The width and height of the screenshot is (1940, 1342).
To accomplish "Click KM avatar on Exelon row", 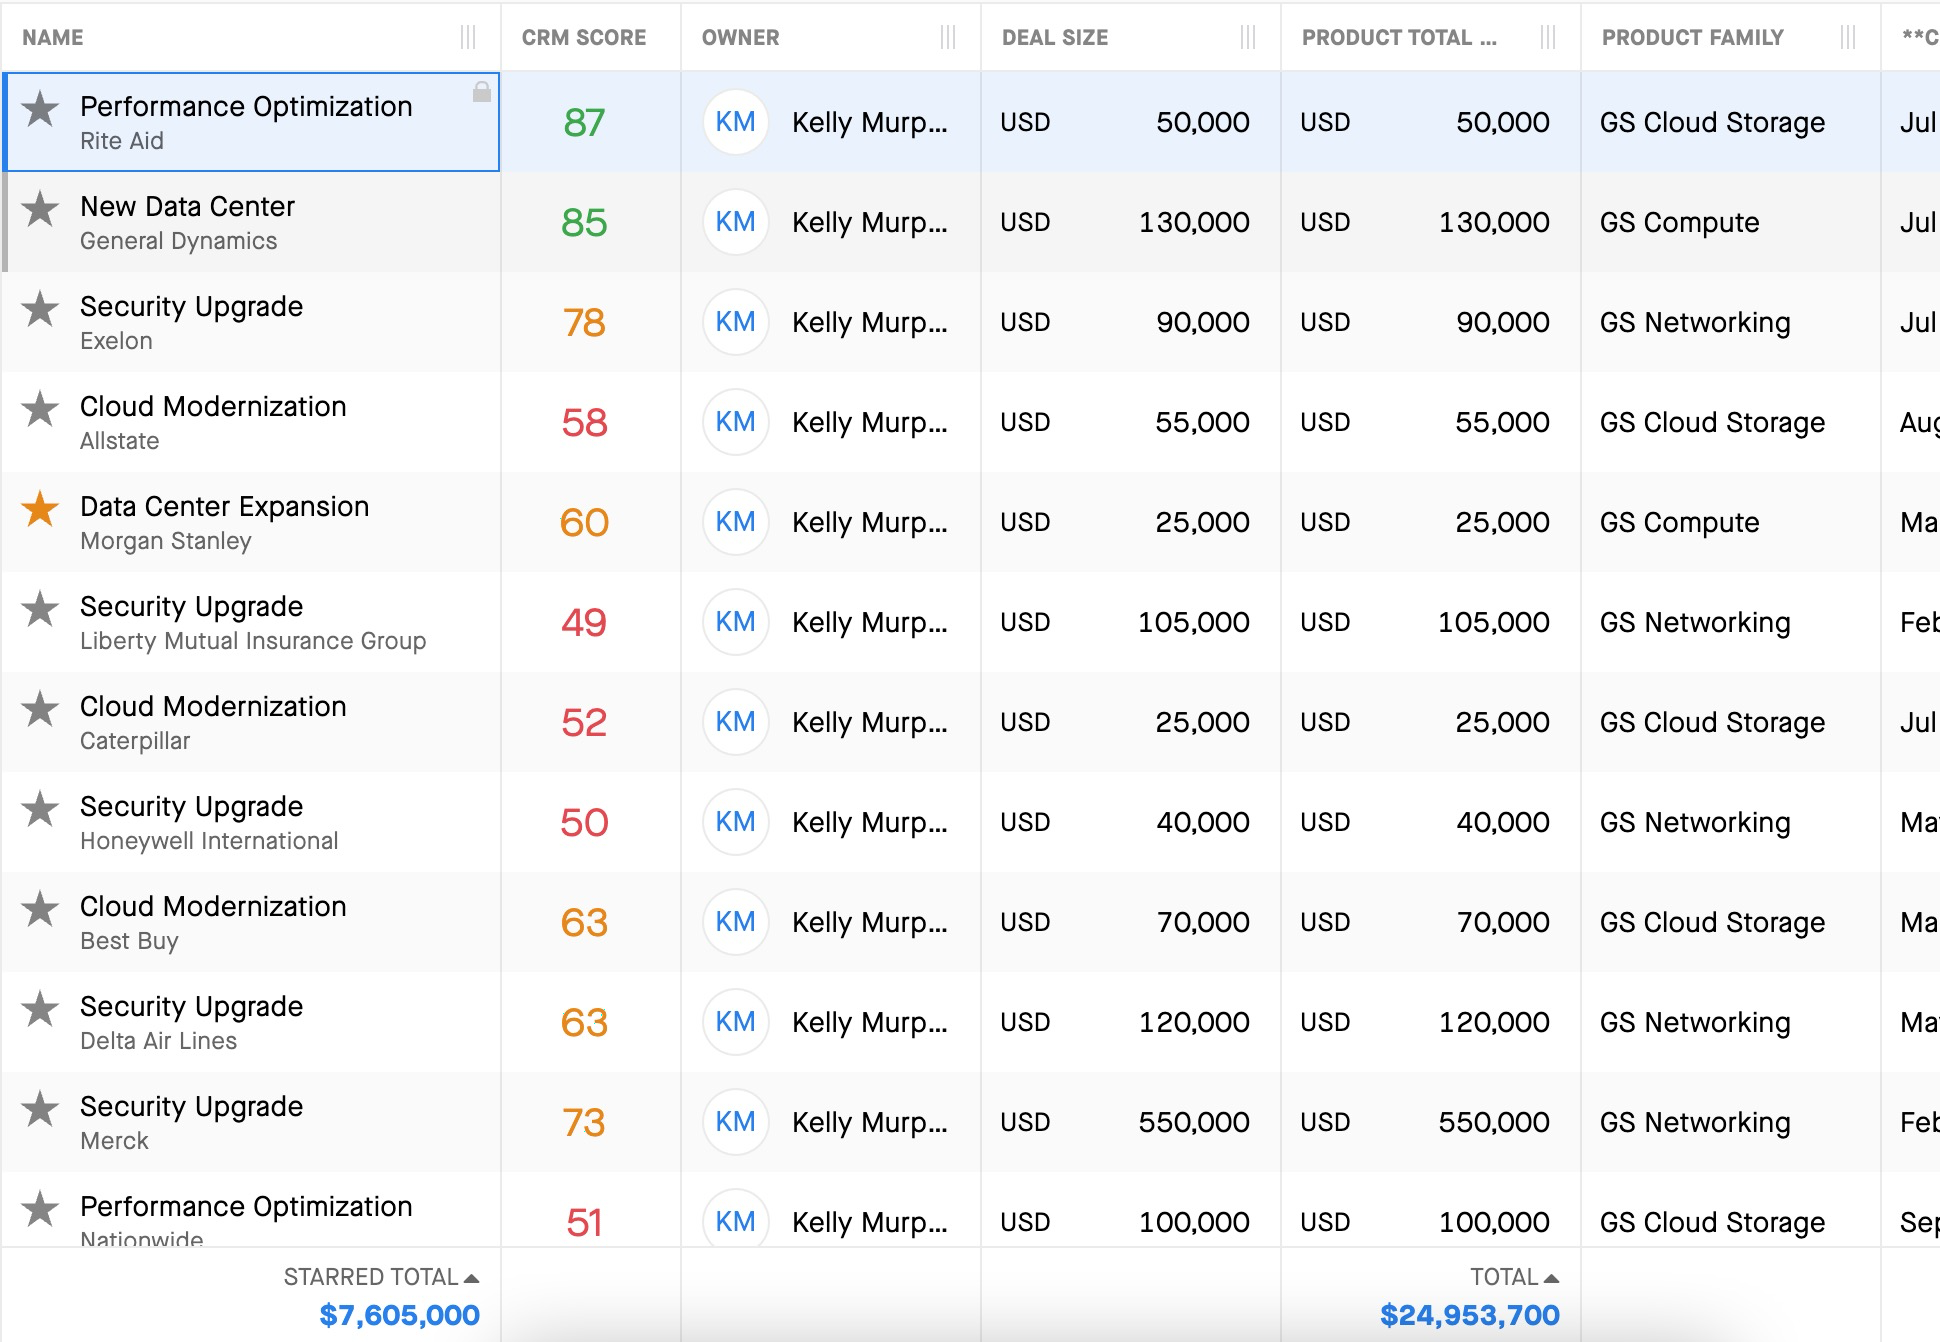I will [735, 322].
